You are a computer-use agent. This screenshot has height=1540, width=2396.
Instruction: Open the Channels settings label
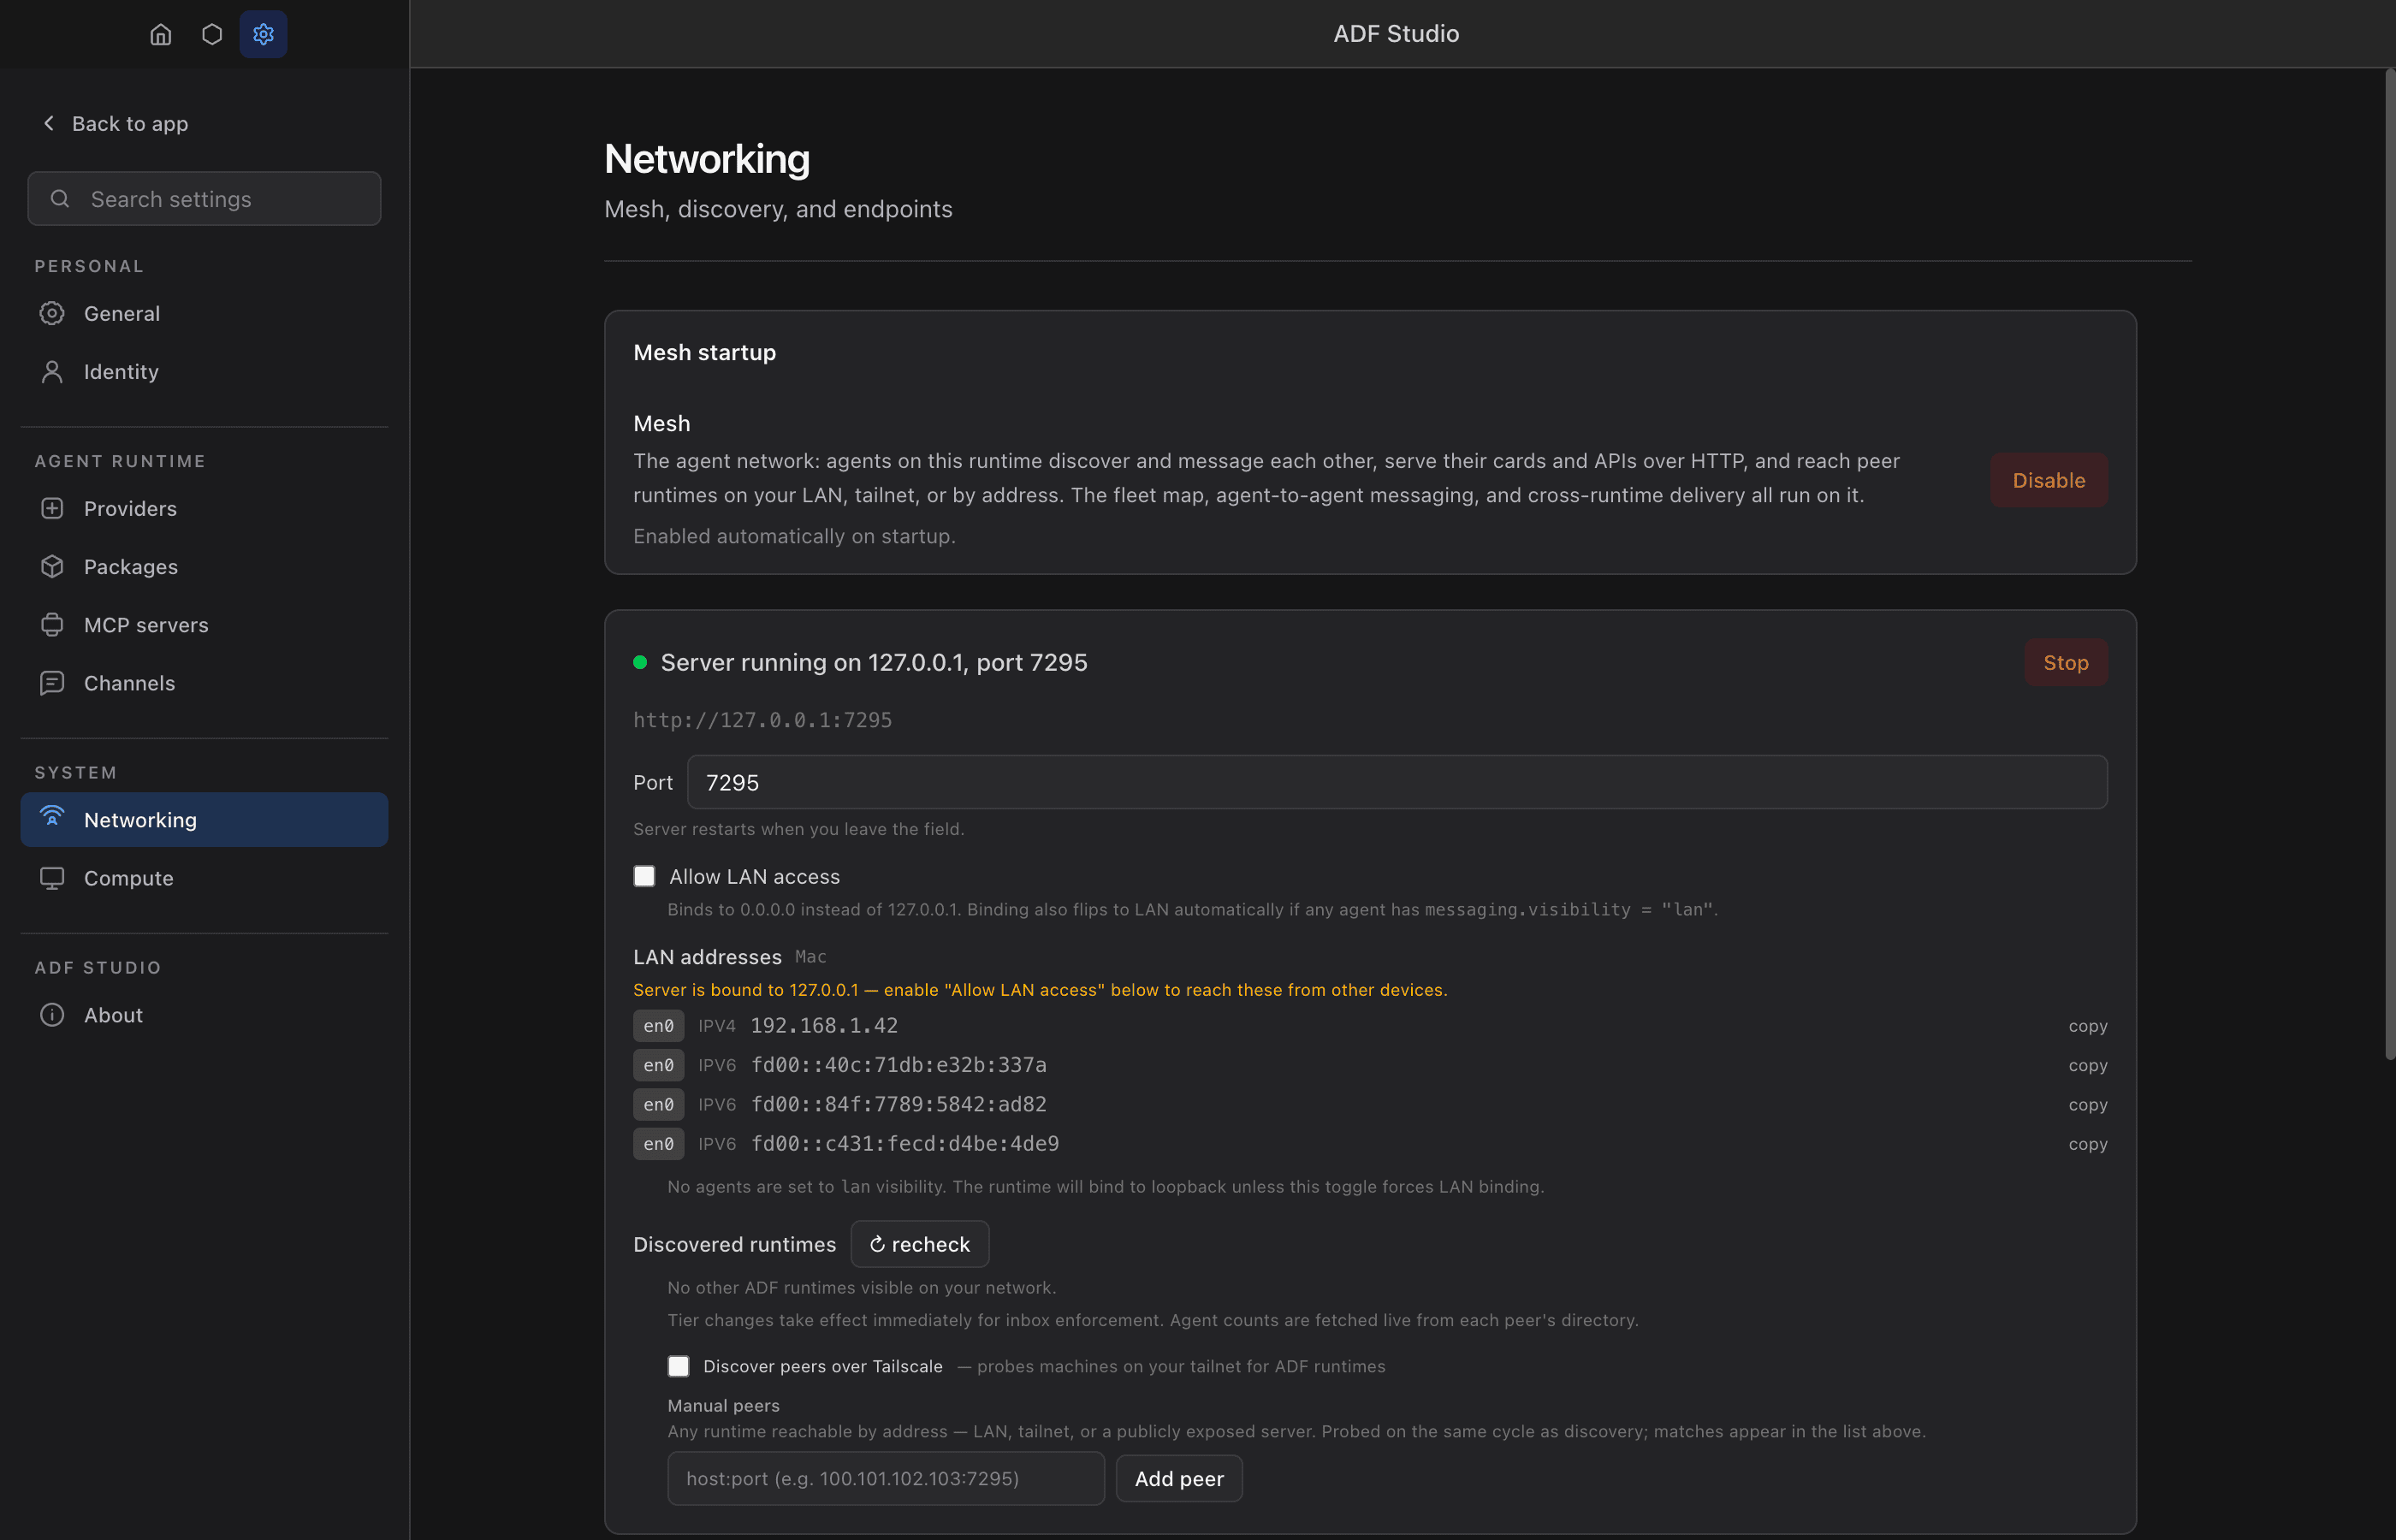(129, 683)
